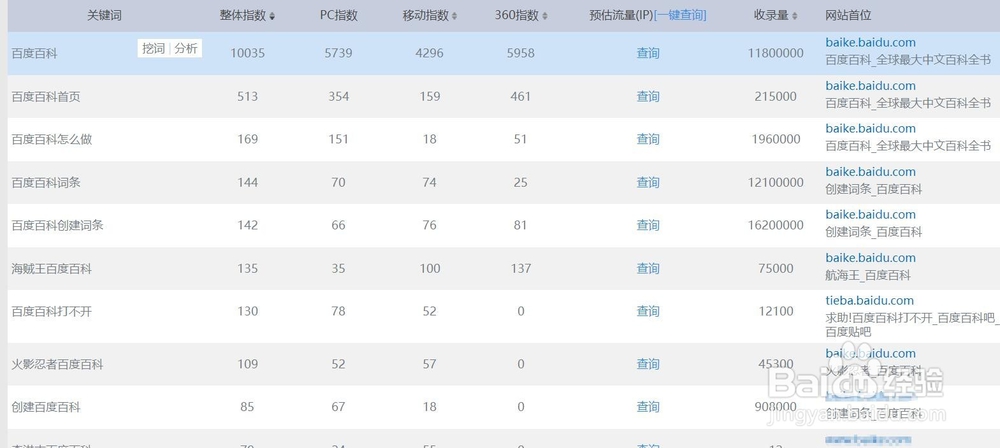Viewport: 1000px width, 448px height.
Task: Click 挖词 button on 百度百科 row
Action: pyautogui.click(x=153, y=49)
